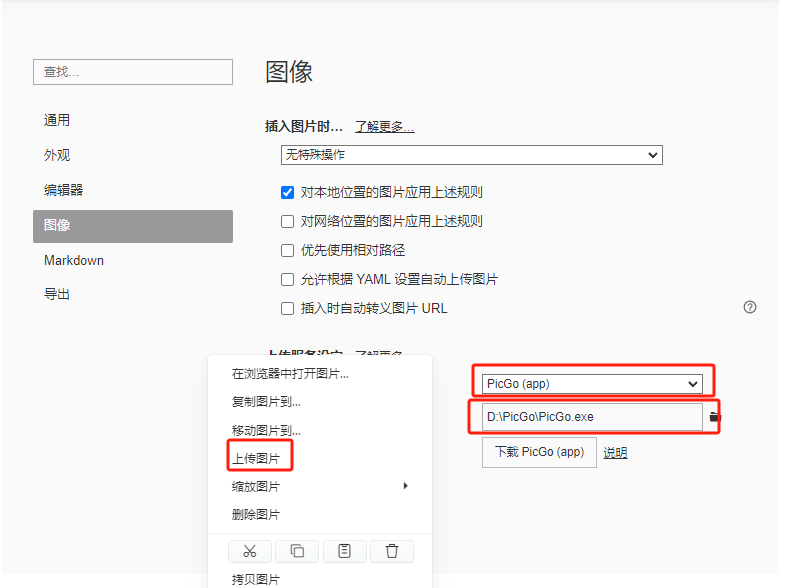This screenshot has width=788, height=588.
Task: Click the help question mark icon
Action: pyautogui.click(x=749, y=307)
